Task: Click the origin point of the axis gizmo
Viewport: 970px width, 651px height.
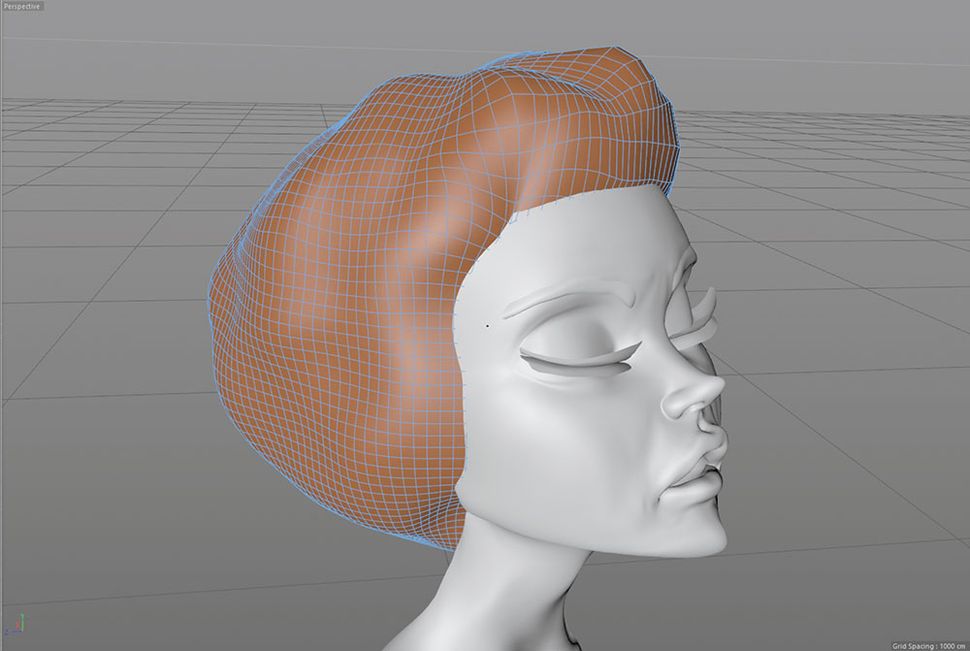Action: pos(21,631)
